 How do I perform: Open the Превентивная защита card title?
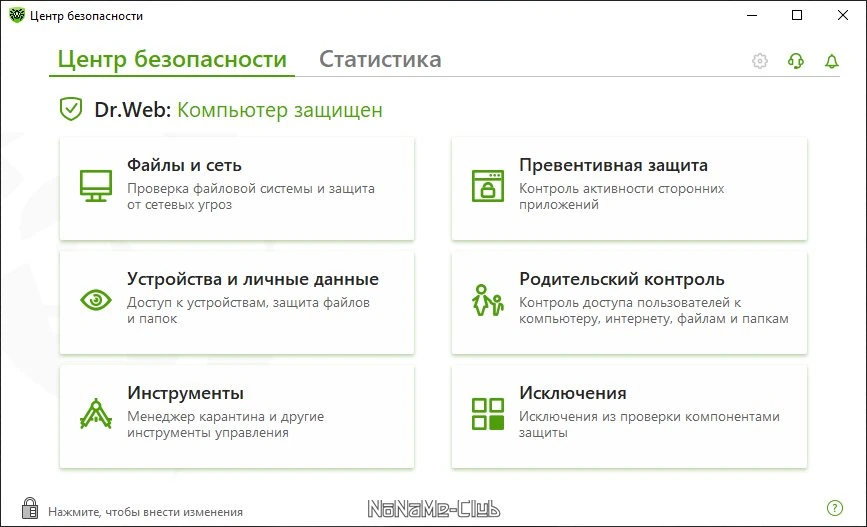click(613, 165)
